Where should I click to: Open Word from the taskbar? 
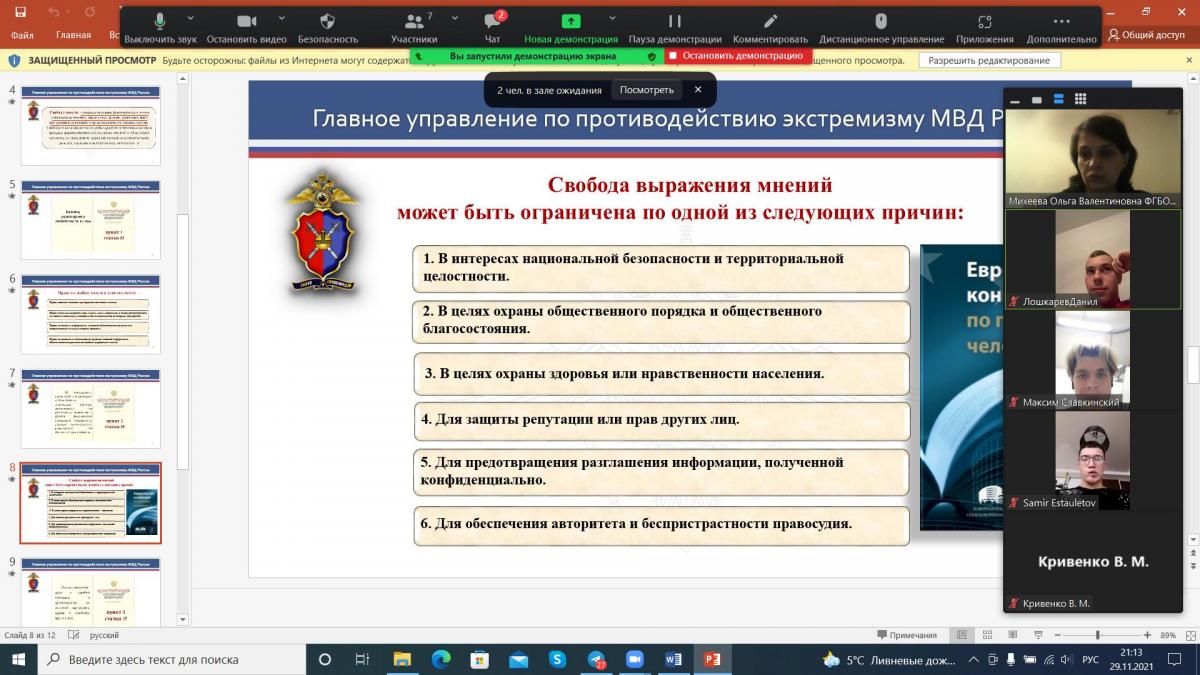coord(672,659)
